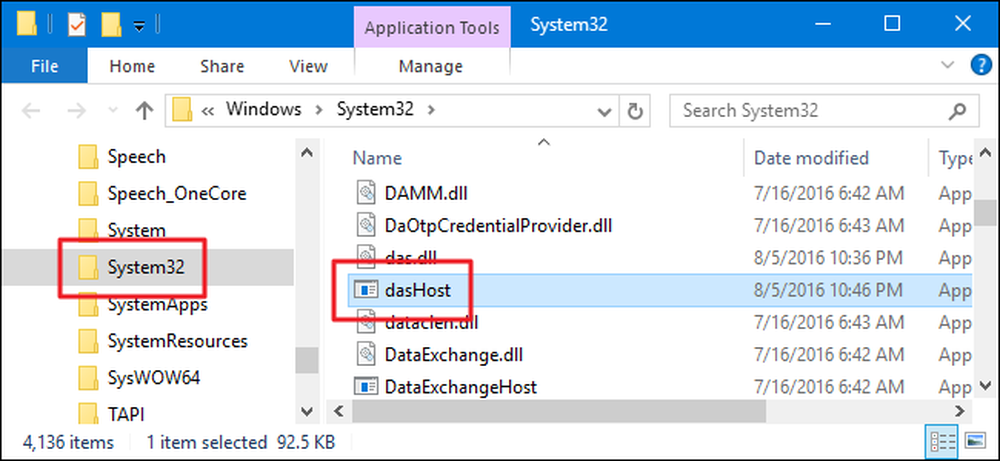Screen dimensions: 1000x461
Task: Expand the hidden breadcrumb path chevrons
Action: pos(207,110)
